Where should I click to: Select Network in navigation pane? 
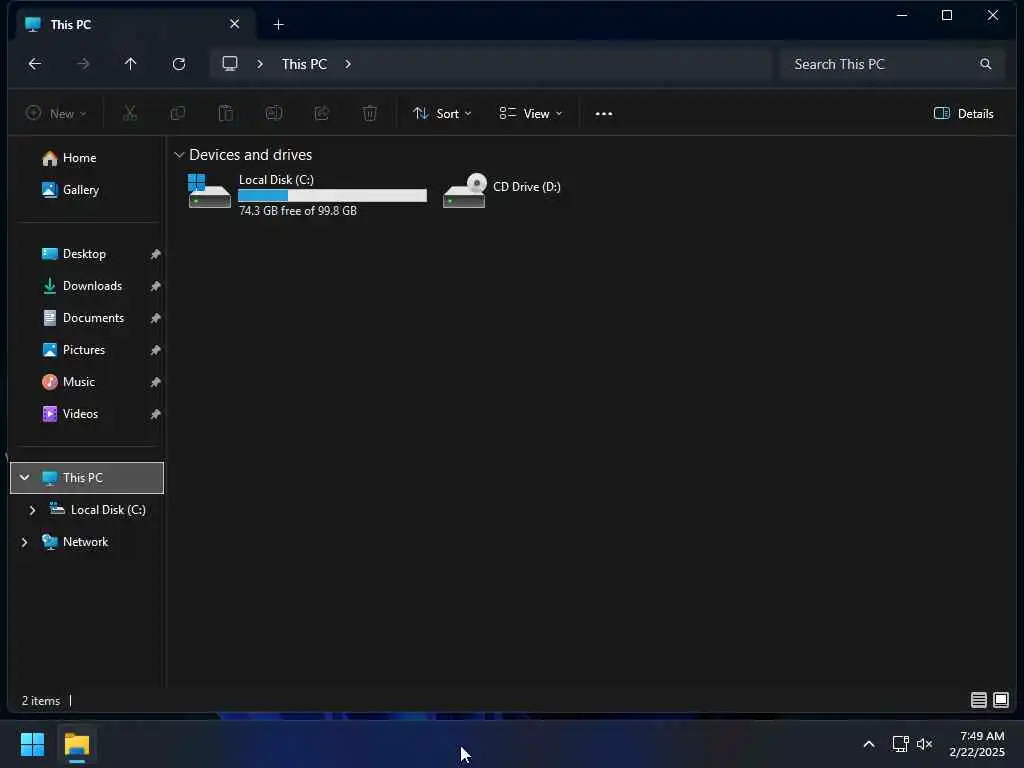[75, 542]
